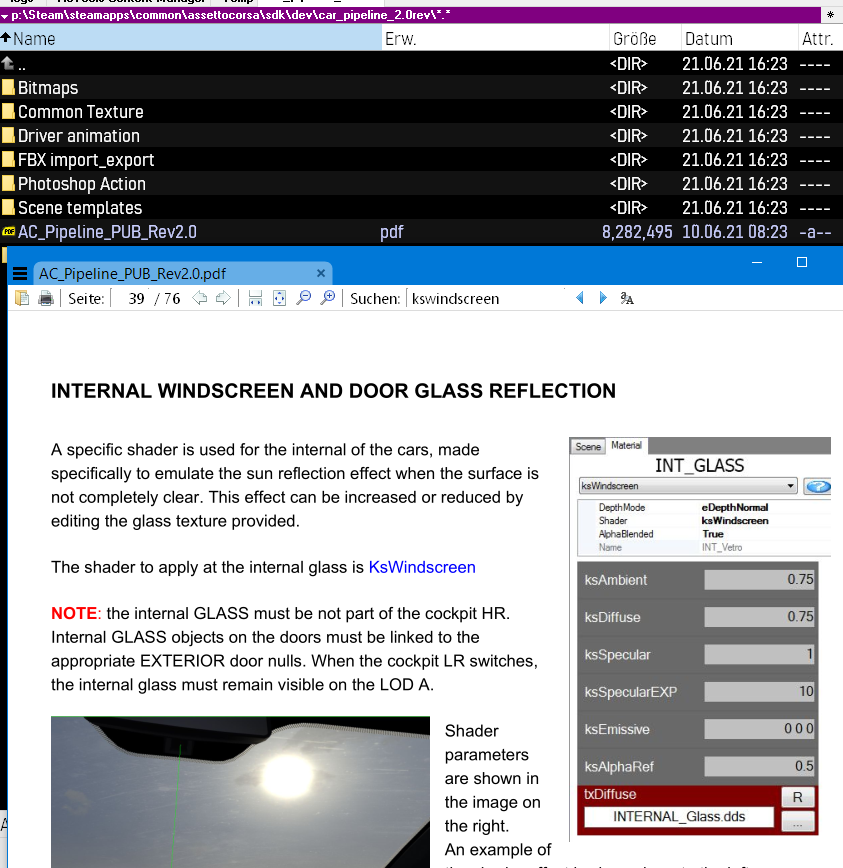The width and height of the screenshot is (843, 868).
Task: Select fit width view icon
Action: (255, 298)
